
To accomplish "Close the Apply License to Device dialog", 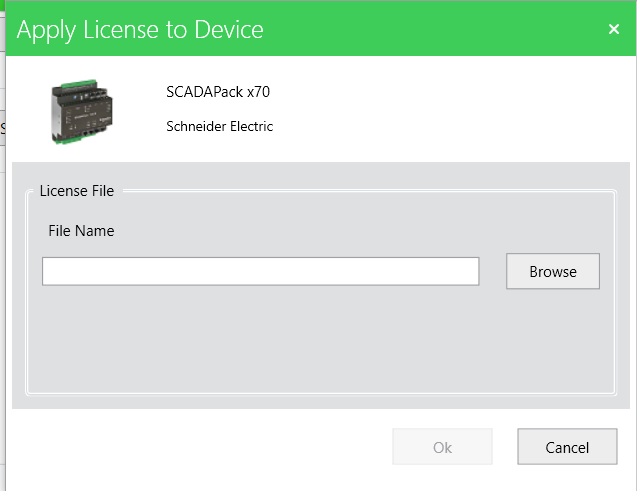I will pos(613,29).
